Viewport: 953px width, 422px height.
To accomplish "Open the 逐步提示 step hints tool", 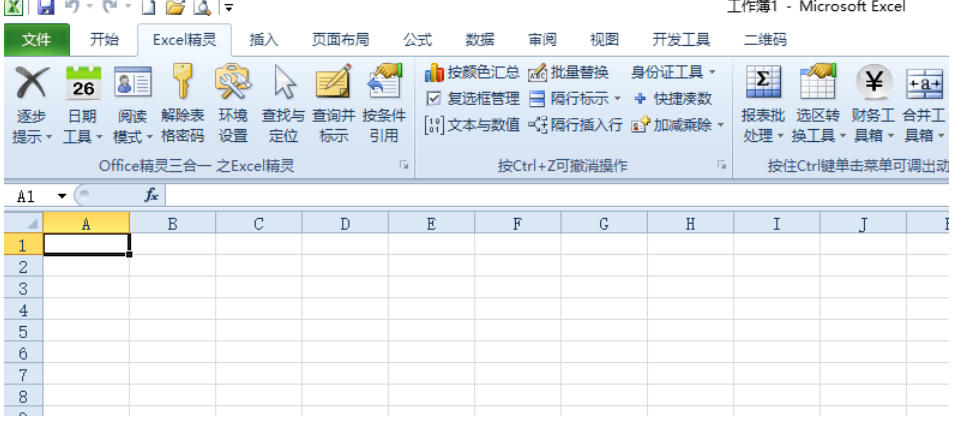I will click(x=32, y=104).
